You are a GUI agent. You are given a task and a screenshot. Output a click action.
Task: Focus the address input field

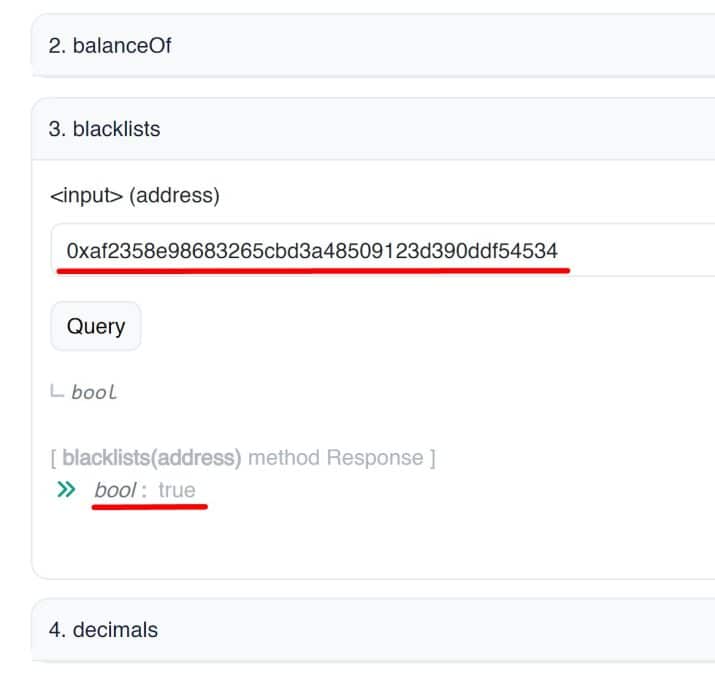click(383, 250)
